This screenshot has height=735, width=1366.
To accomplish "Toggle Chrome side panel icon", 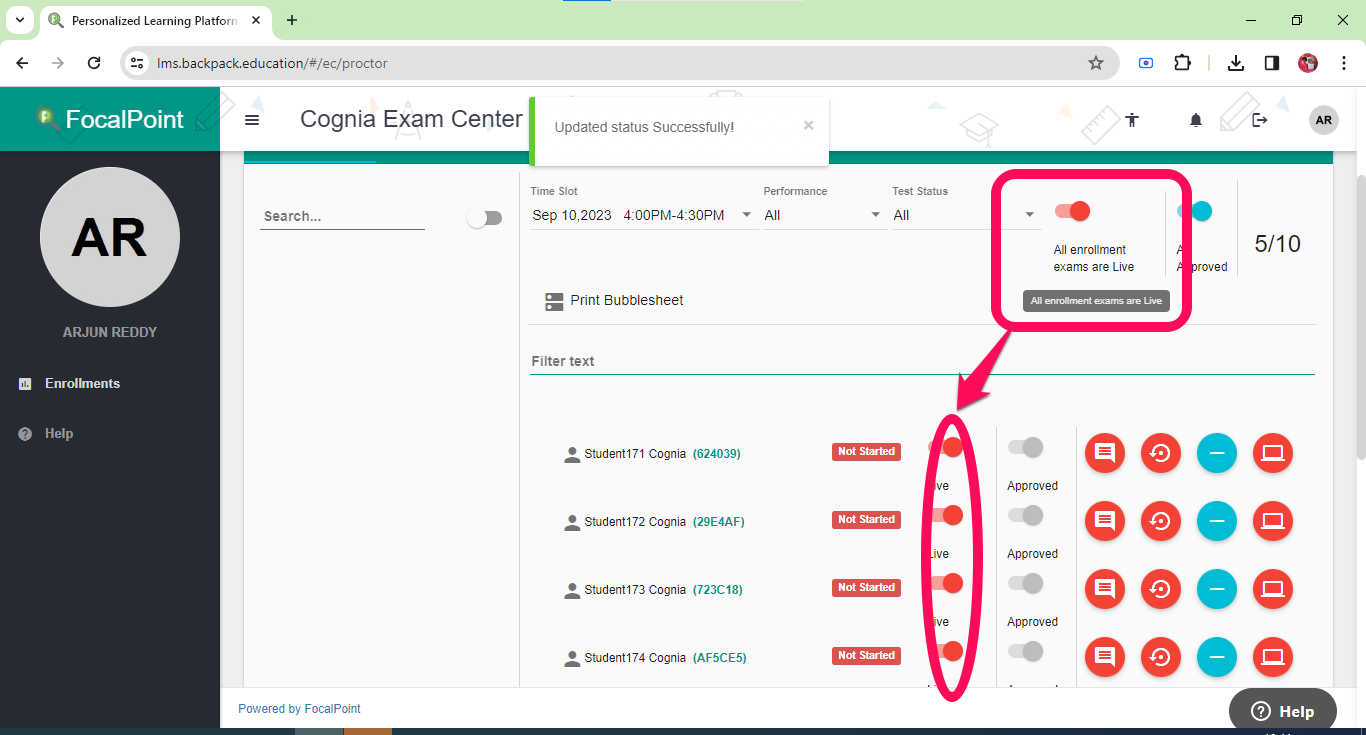I will point(1272,63).
